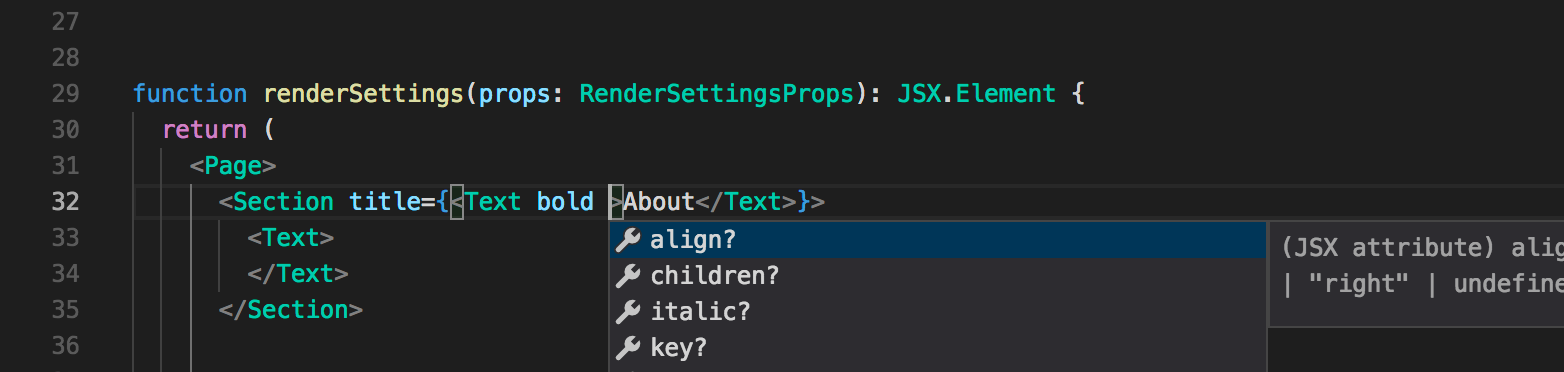The image size is (1564, 372).
Task: Choose the children? autocomplete suggestion
Action: click(x=937, y=276)
